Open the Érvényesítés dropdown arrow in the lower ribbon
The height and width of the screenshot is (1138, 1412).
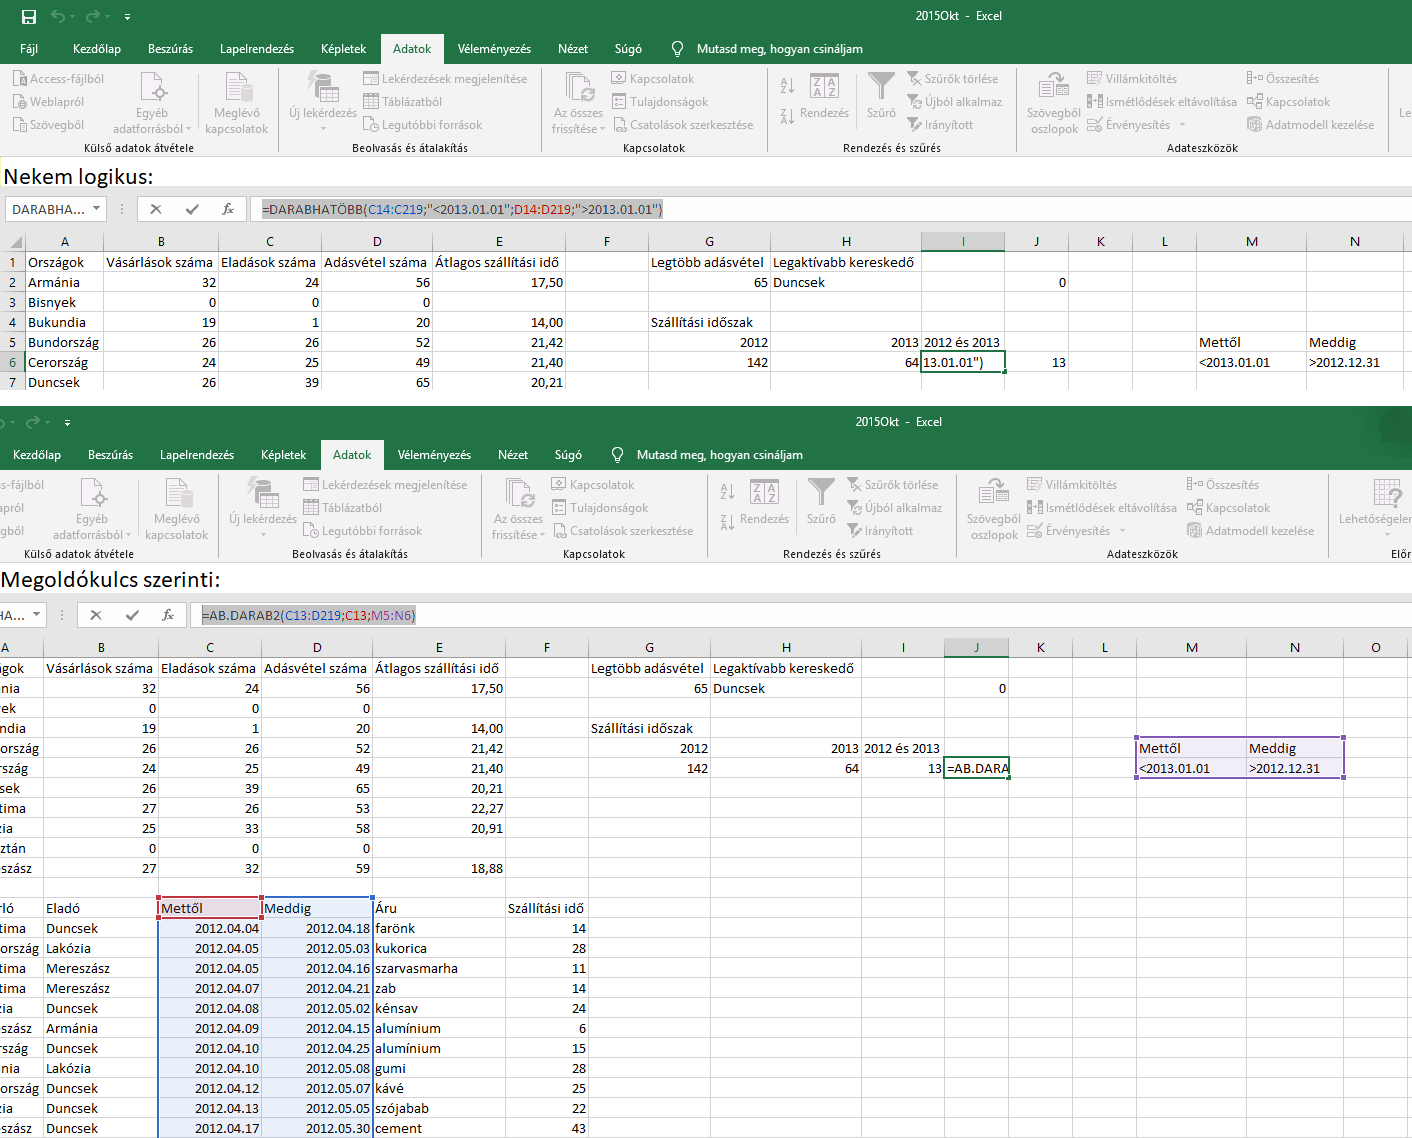coord(1122,531)
